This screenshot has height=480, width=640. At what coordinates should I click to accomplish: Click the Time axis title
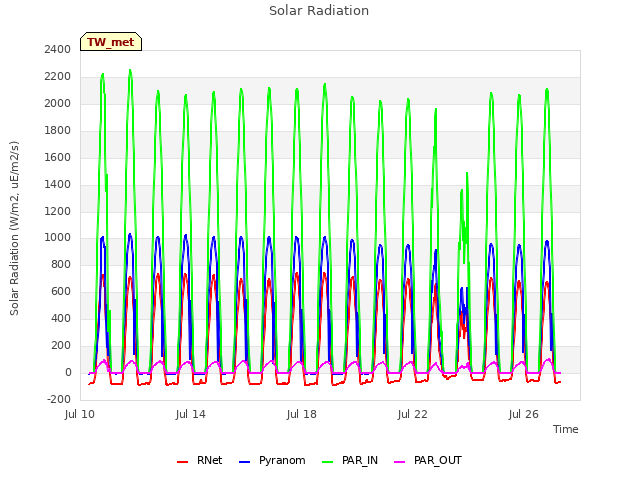point(566,429)
